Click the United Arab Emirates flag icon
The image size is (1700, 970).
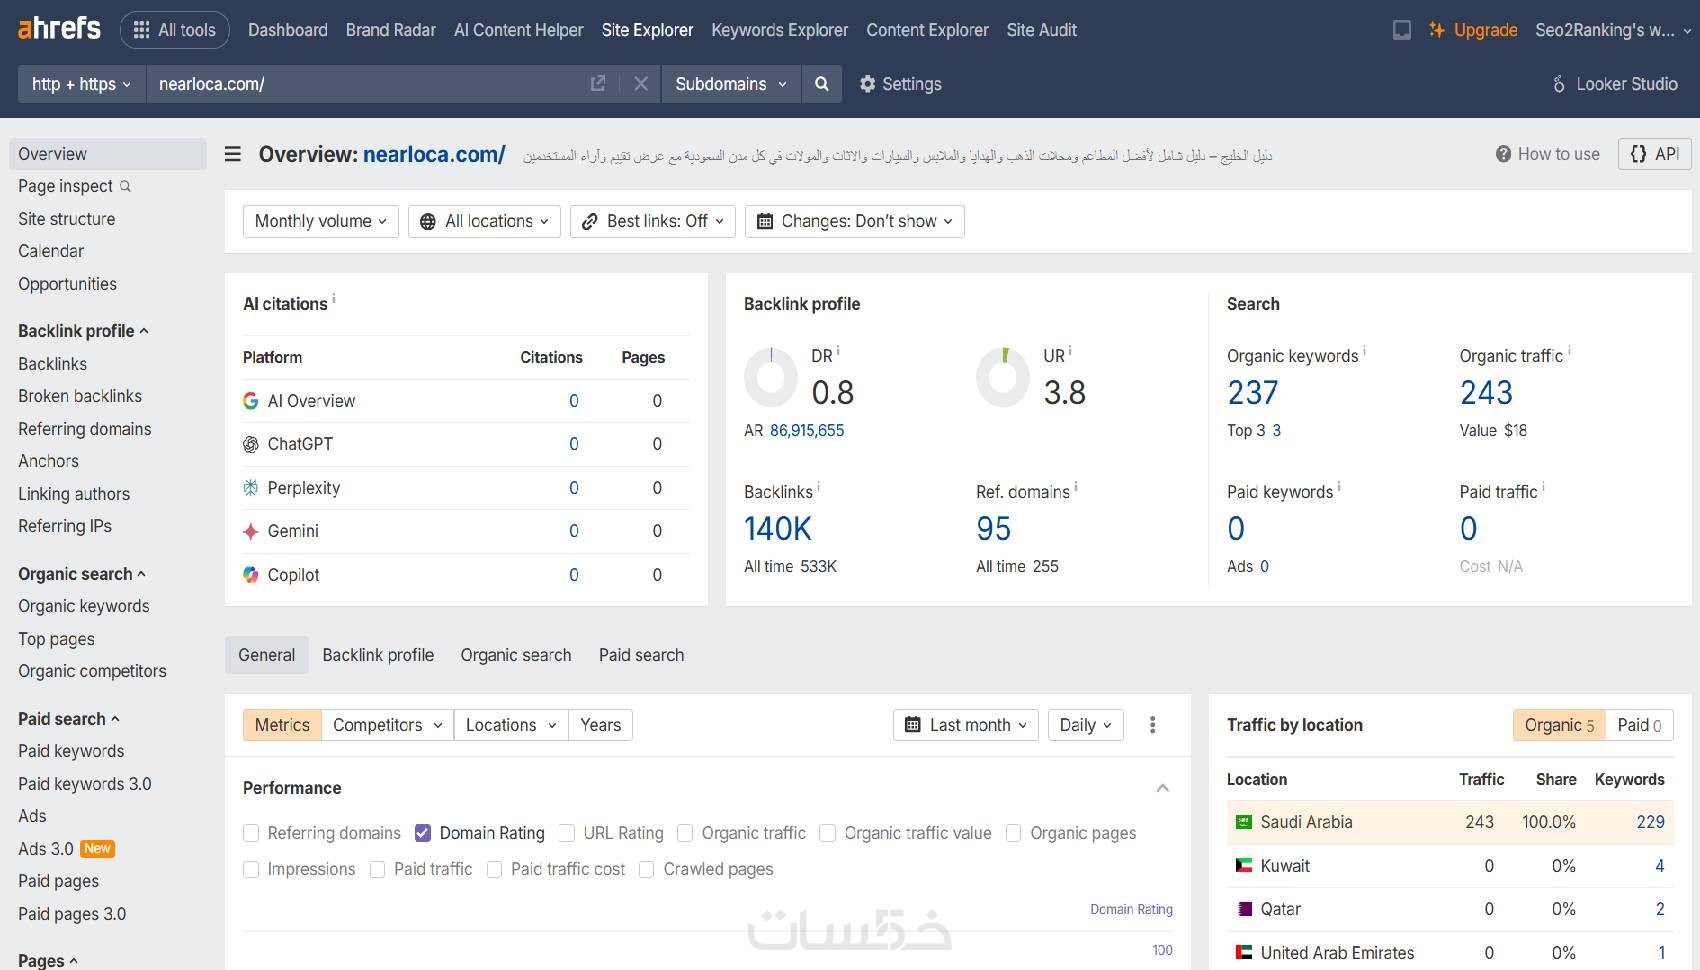click(1244, 953)
